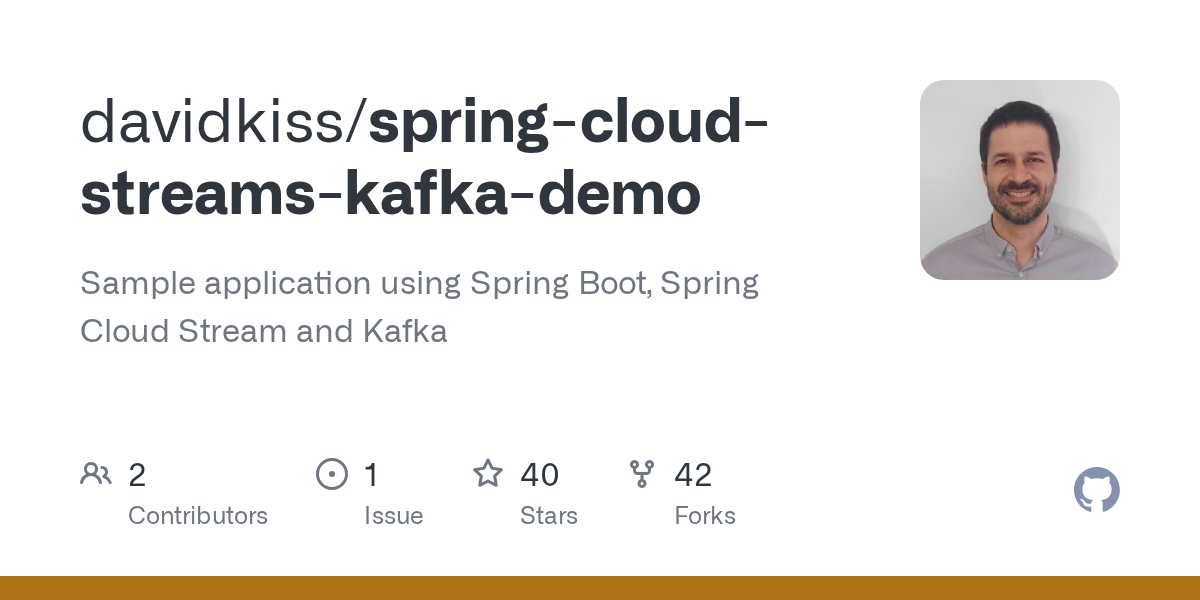This screenshot has width=1200, height=600.
Task: Click the "Issue" label
Action: pos(394,516)
